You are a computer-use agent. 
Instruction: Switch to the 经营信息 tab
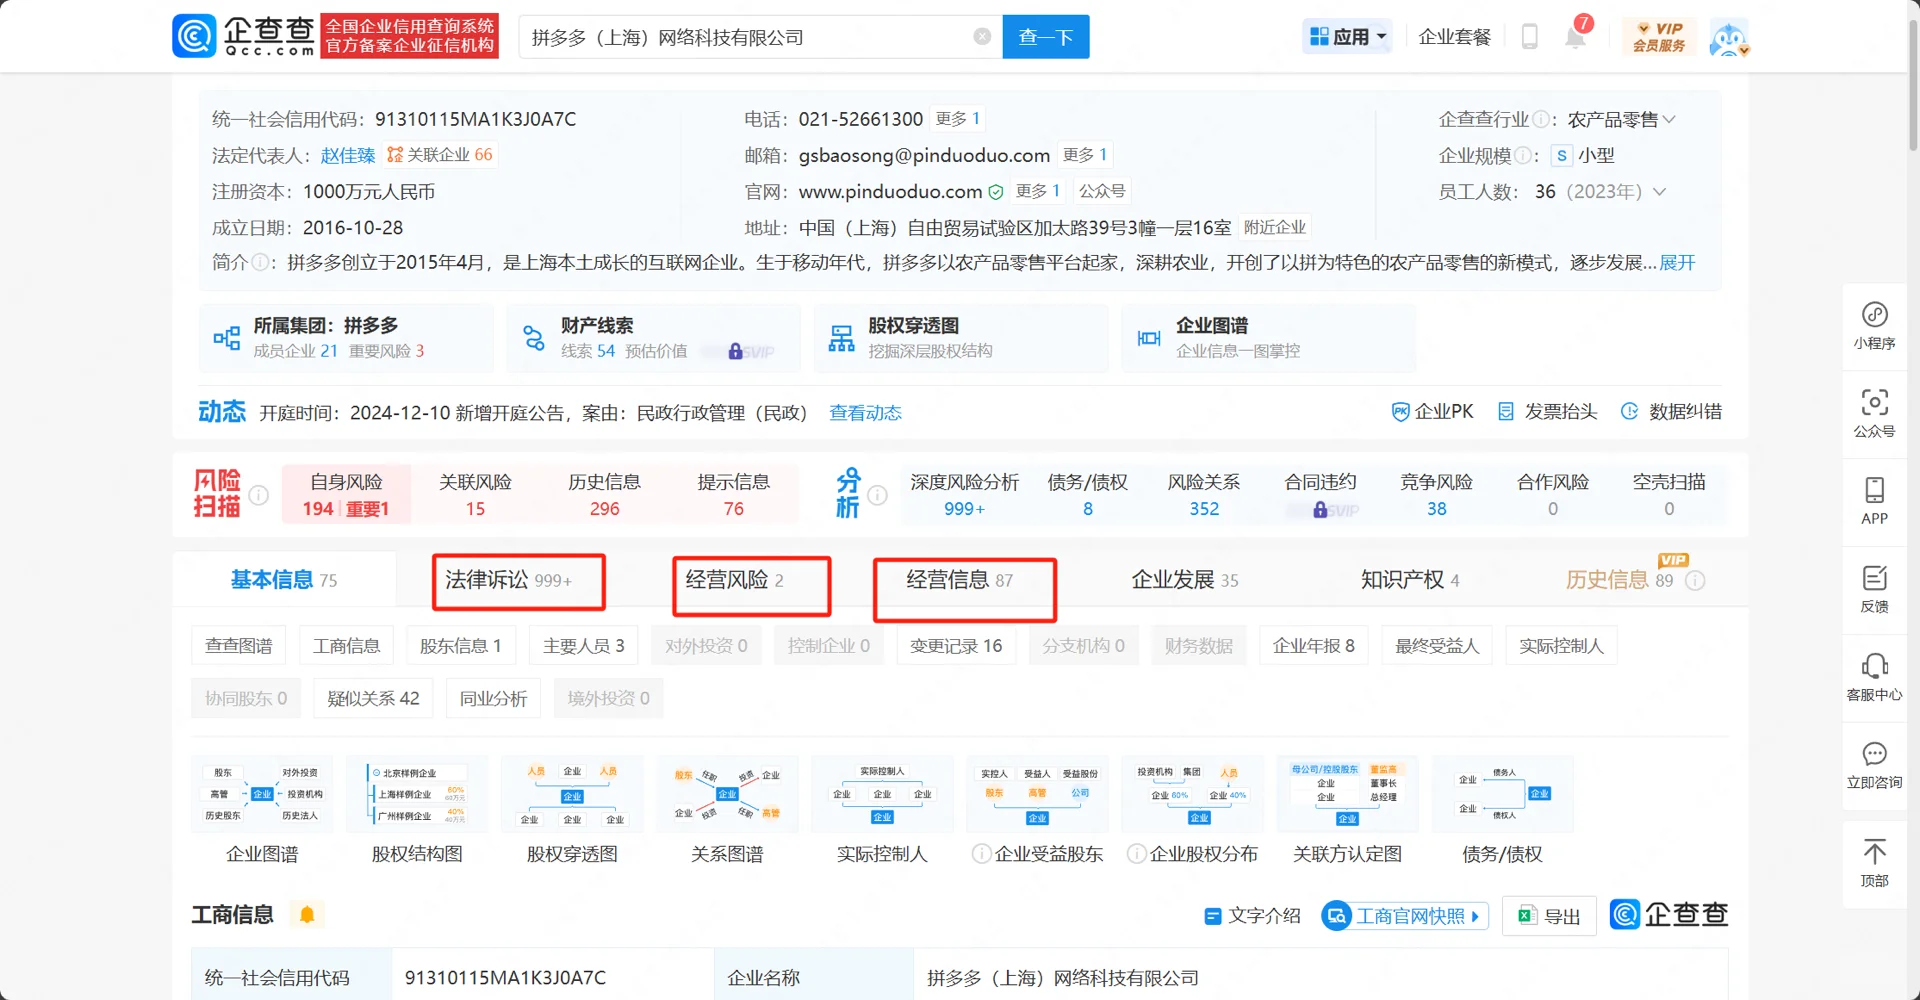[960, 580]
